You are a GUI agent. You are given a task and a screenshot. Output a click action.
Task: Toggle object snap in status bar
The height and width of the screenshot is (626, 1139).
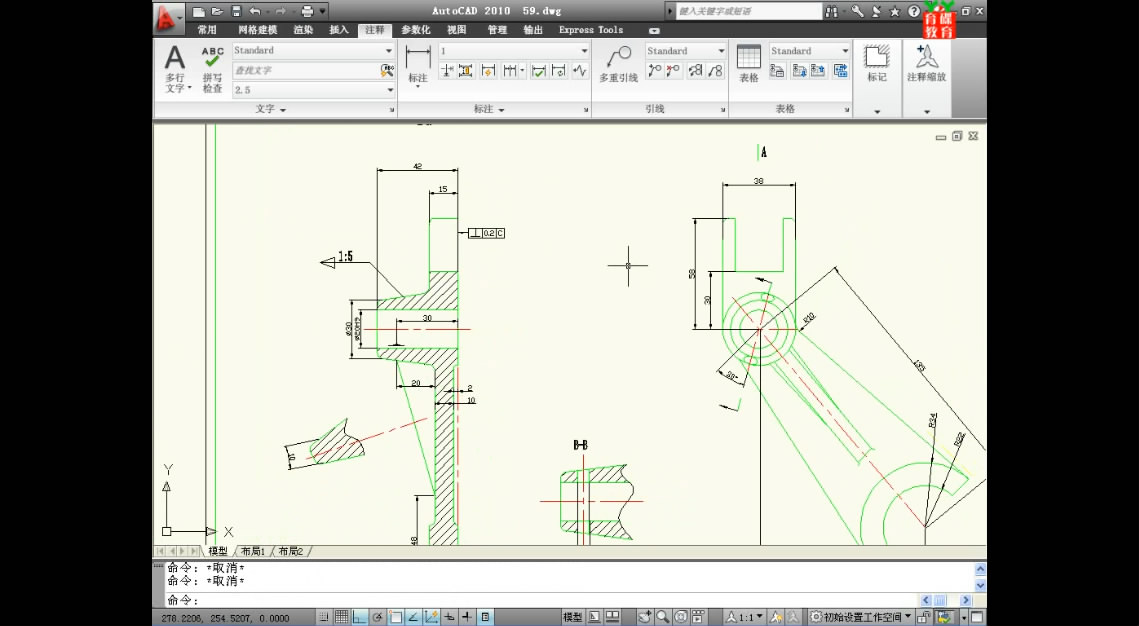(396, 617)
